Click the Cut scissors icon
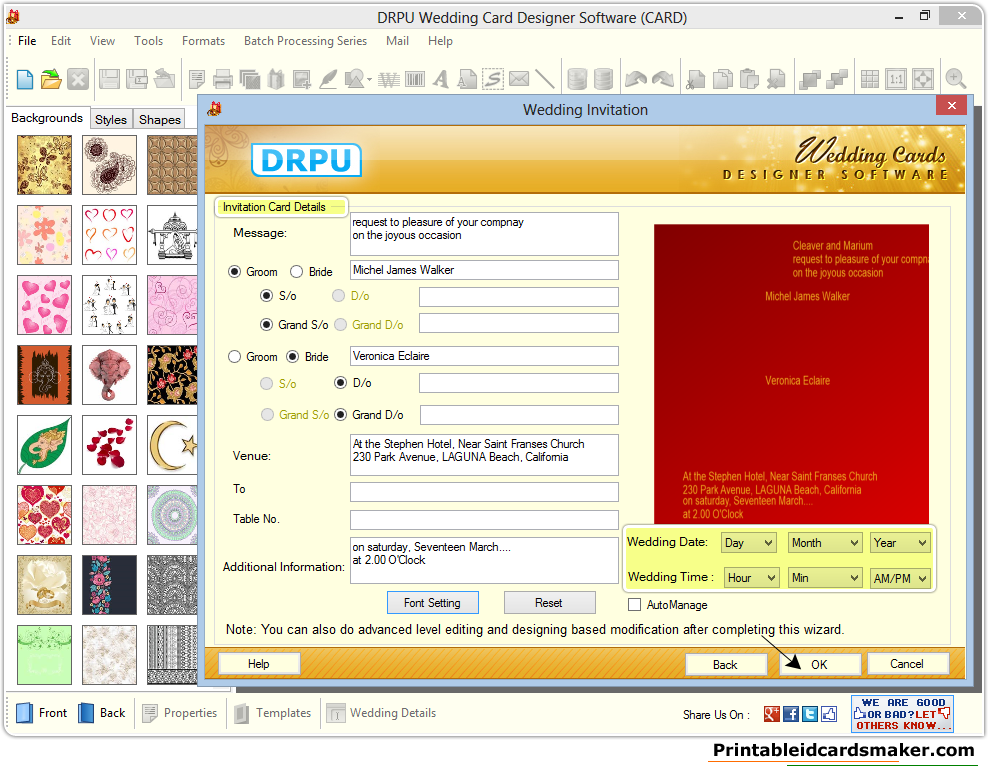This screenshot has width=988, height=766. tap(696, 79)
